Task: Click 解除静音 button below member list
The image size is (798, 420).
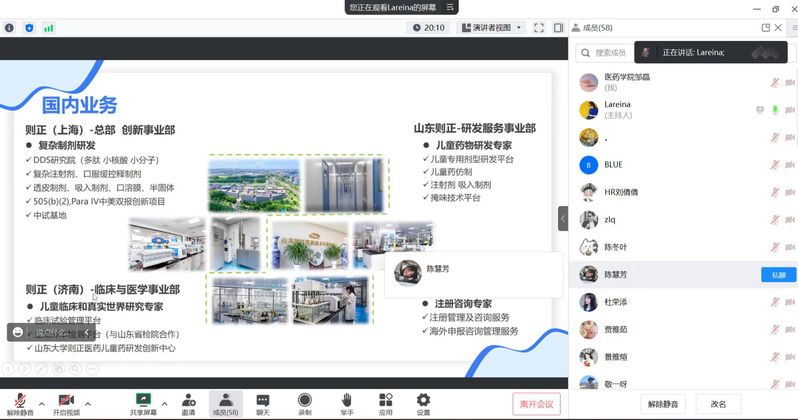Action: click(663, 404)
